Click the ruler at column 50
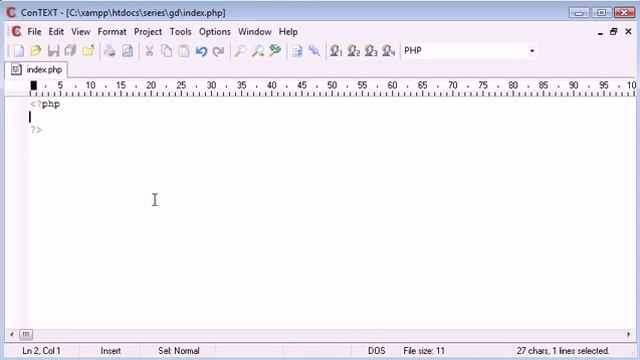The width and height of the screenshot is (640, 360). coord(332,87)
